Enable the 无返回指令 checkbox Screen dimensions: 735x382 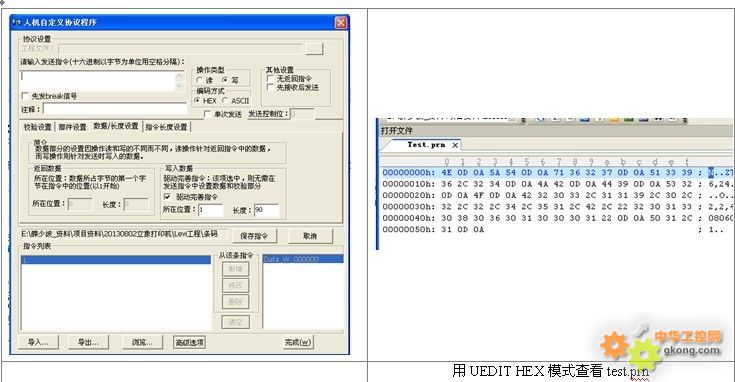pyautogui.click(x=270, y=78)
